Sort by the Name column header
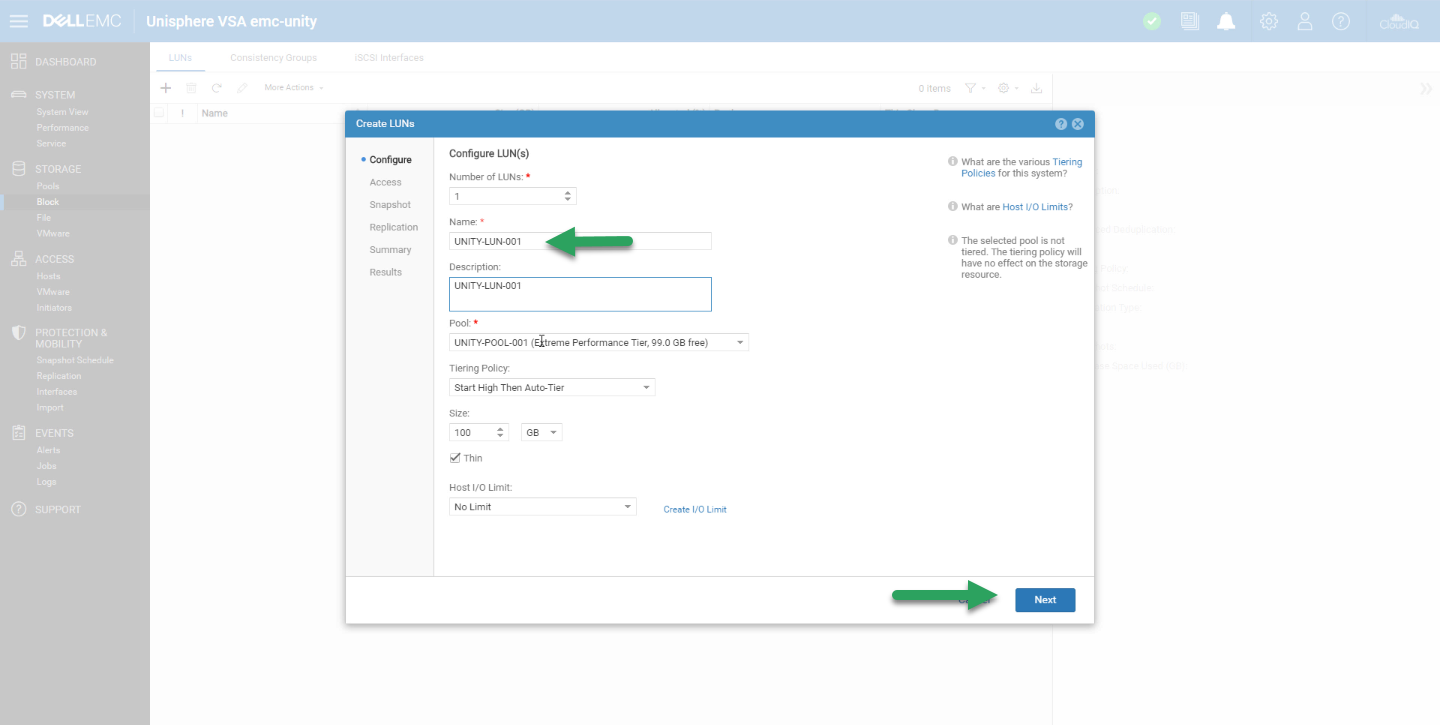The image size is (1440, 725). 214,113
